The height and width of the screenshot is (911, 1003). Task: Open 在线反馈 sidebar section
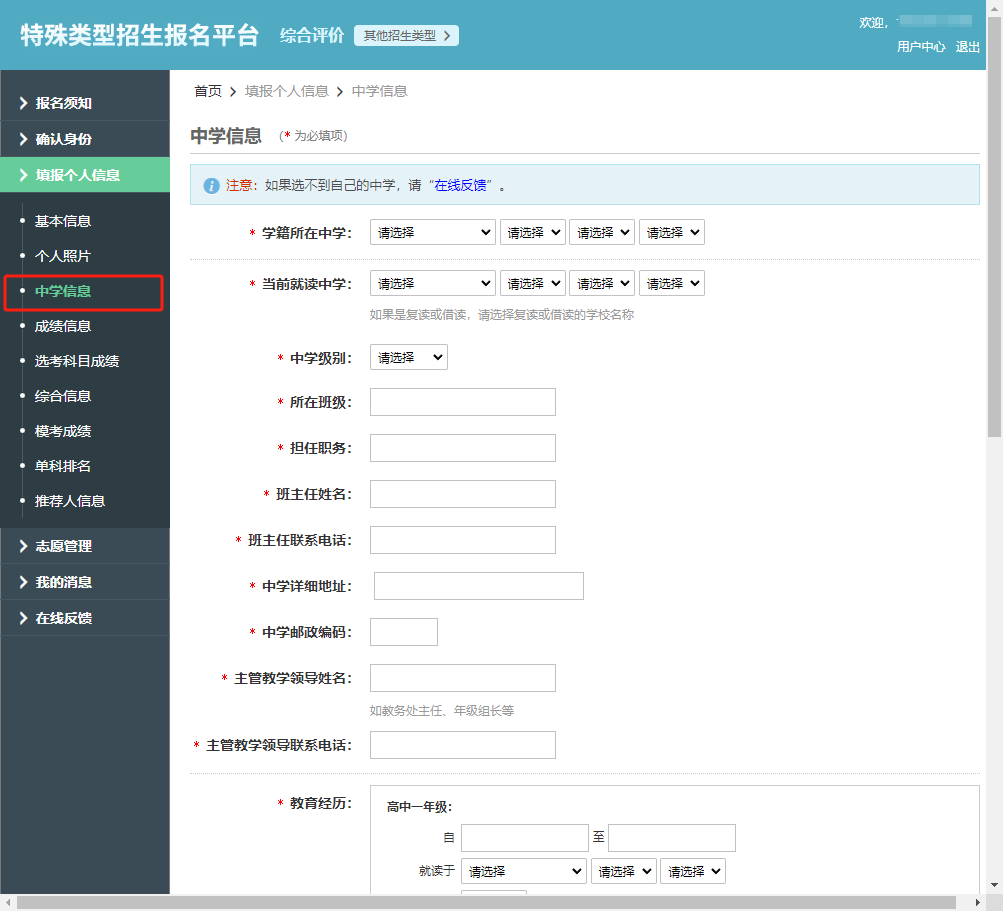click(x=85, y=617)
